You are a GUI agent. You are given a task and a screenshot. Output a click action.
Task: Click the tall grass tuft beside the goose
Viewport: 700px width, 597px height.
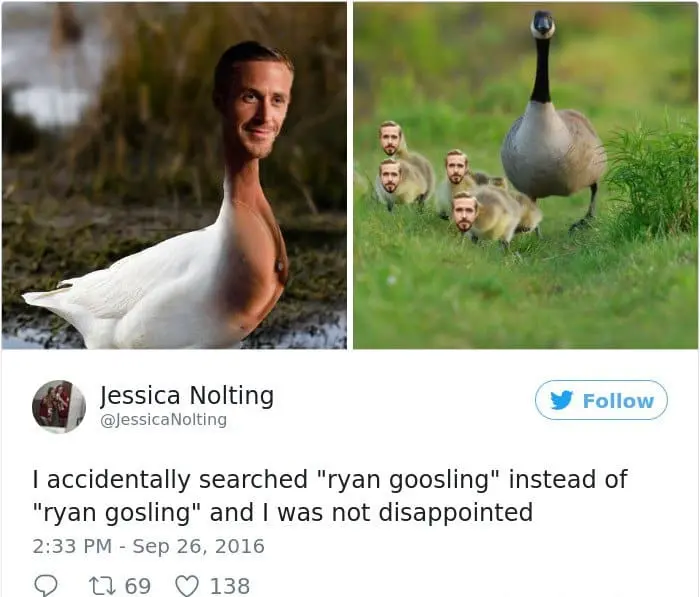[652, 179]
